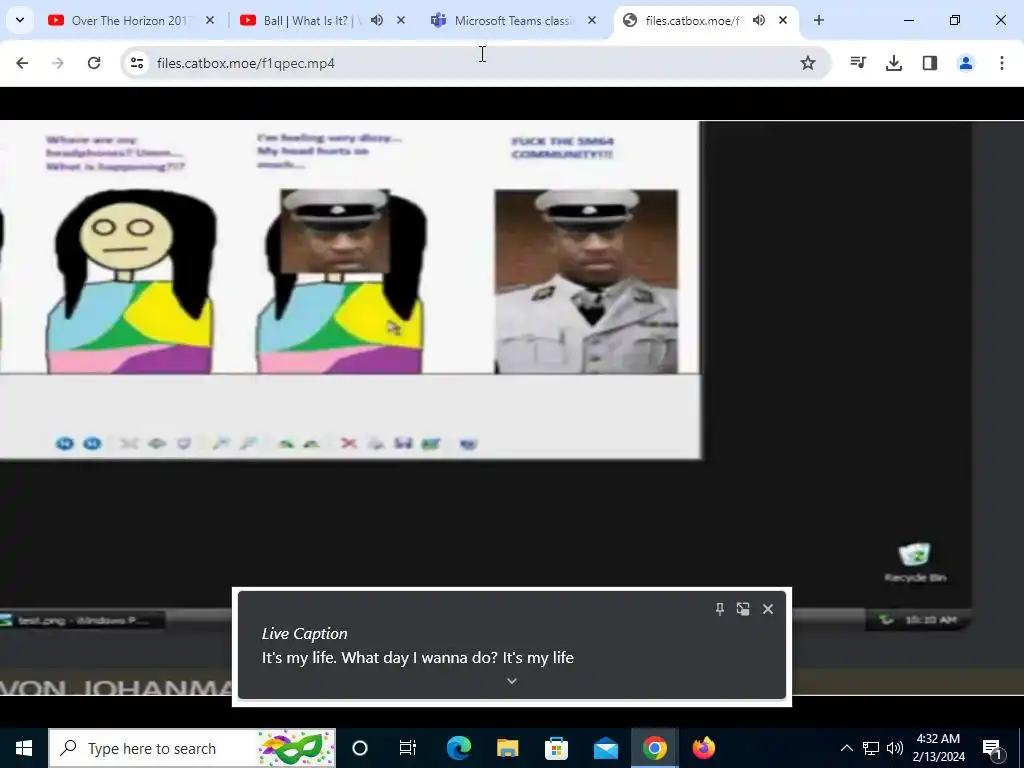
Task: Open Task View on taskbar
Action: coord(408,748)
